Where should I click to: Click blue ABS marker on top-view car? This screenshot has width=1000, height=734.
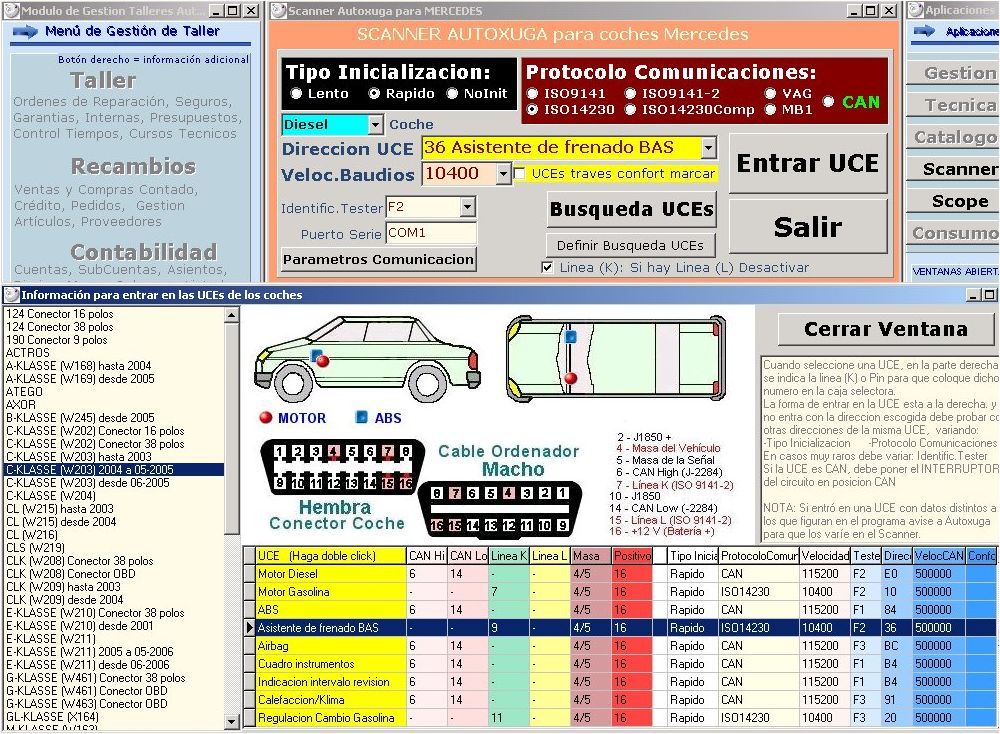(570, 337)
